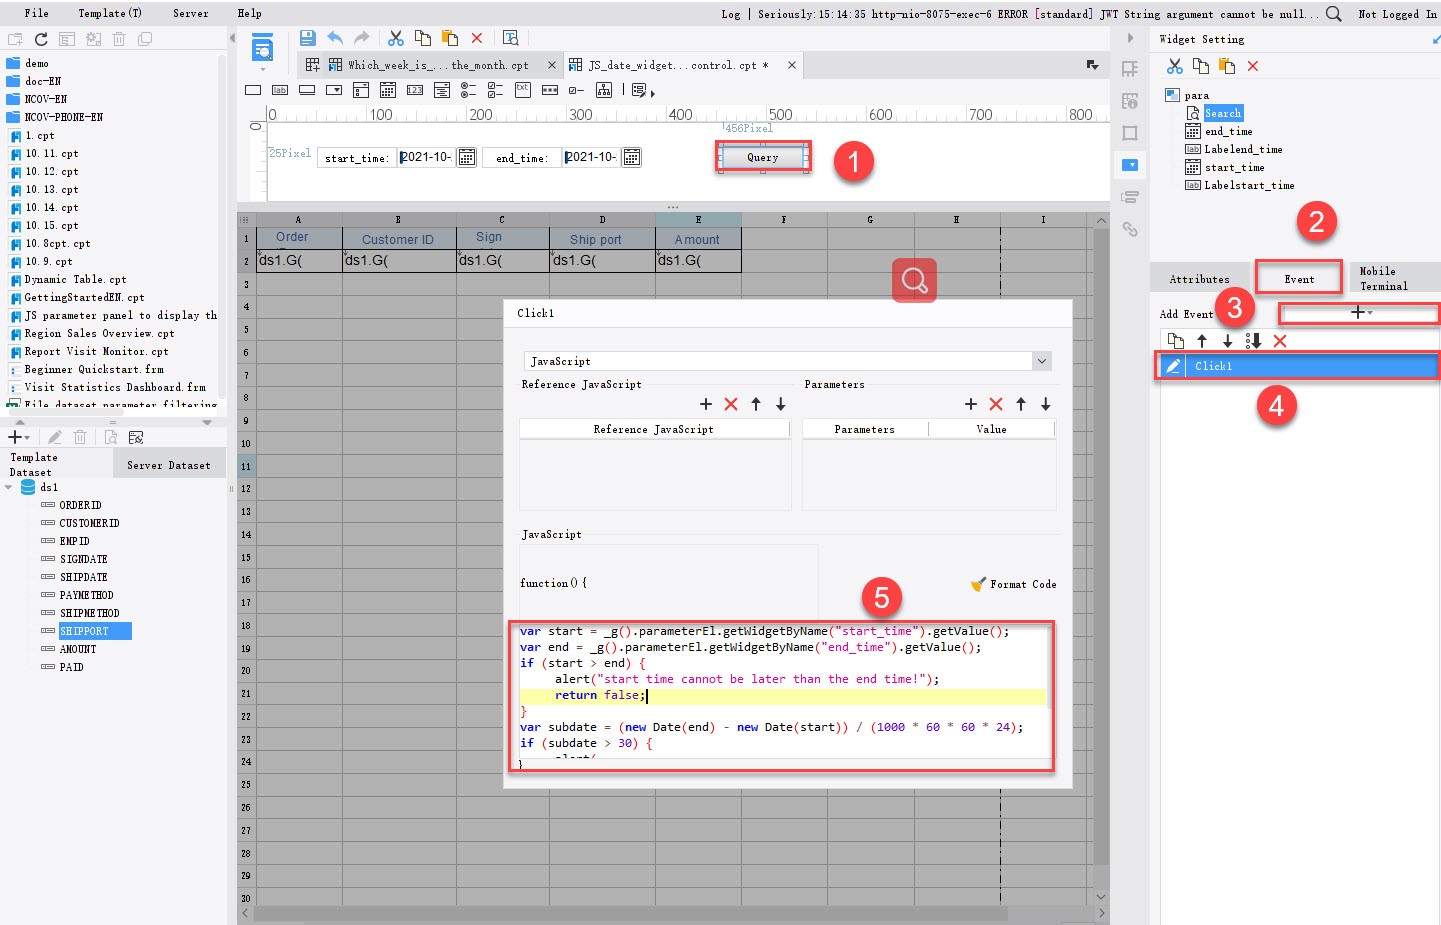Open the JavaScript event type dropdown

coord(1041,361)
